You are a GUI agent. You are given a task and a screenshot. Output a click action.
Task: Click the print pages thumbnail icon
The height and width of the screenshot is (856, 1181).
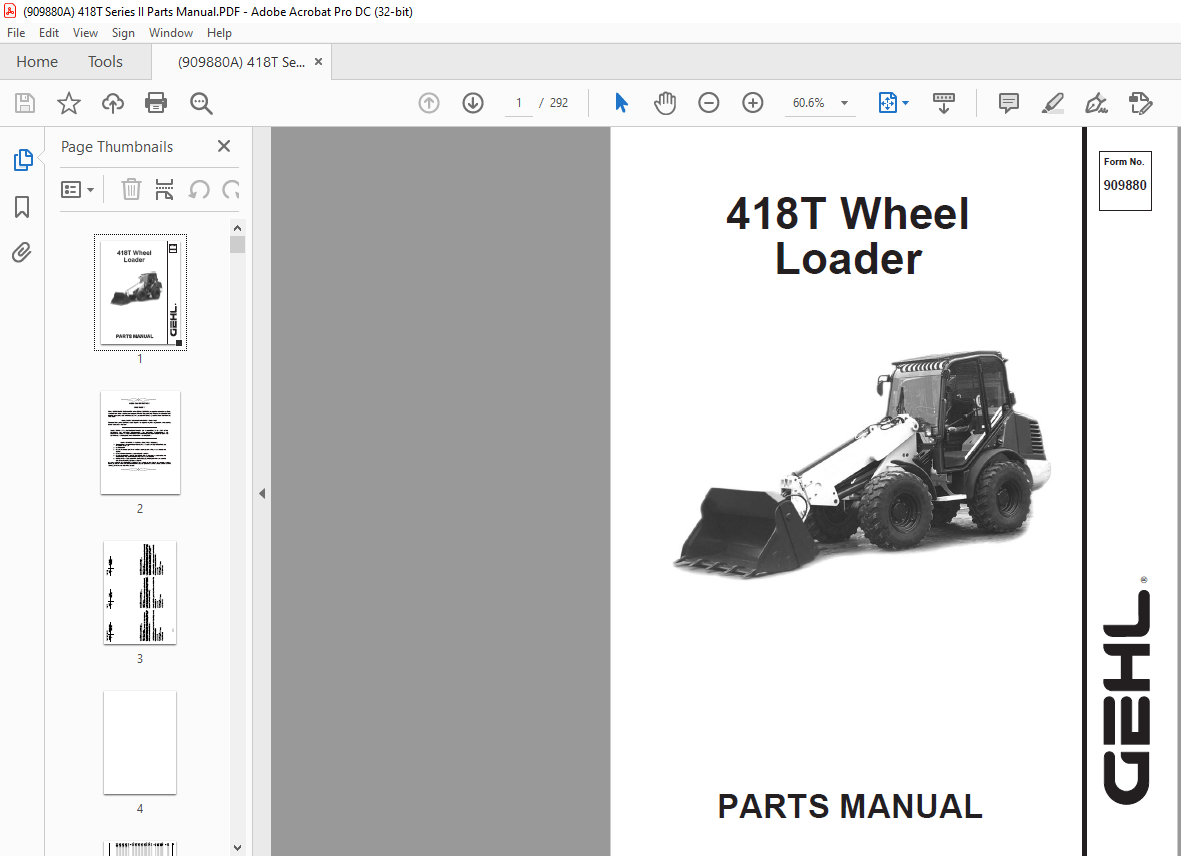pos(164,189)
